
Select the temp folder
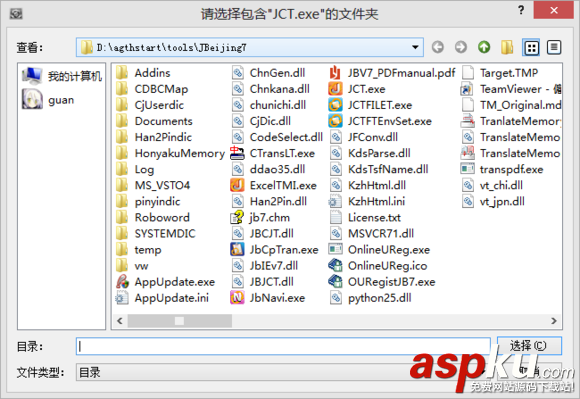coord(139,250)
